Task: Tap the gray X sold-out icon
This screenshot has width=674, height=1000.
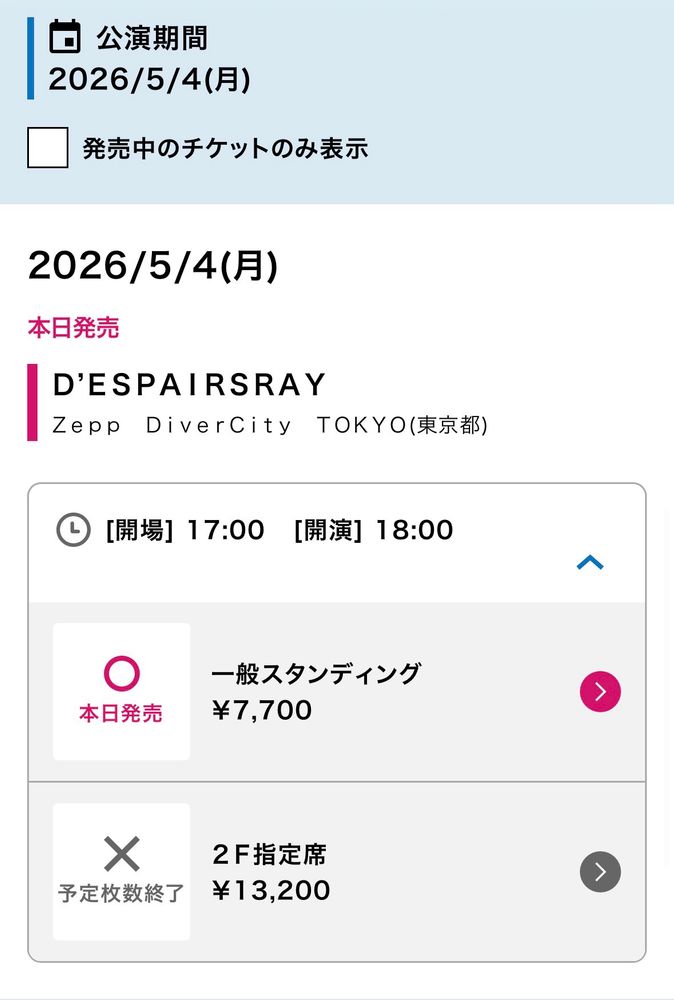Action: click(121, 854)
